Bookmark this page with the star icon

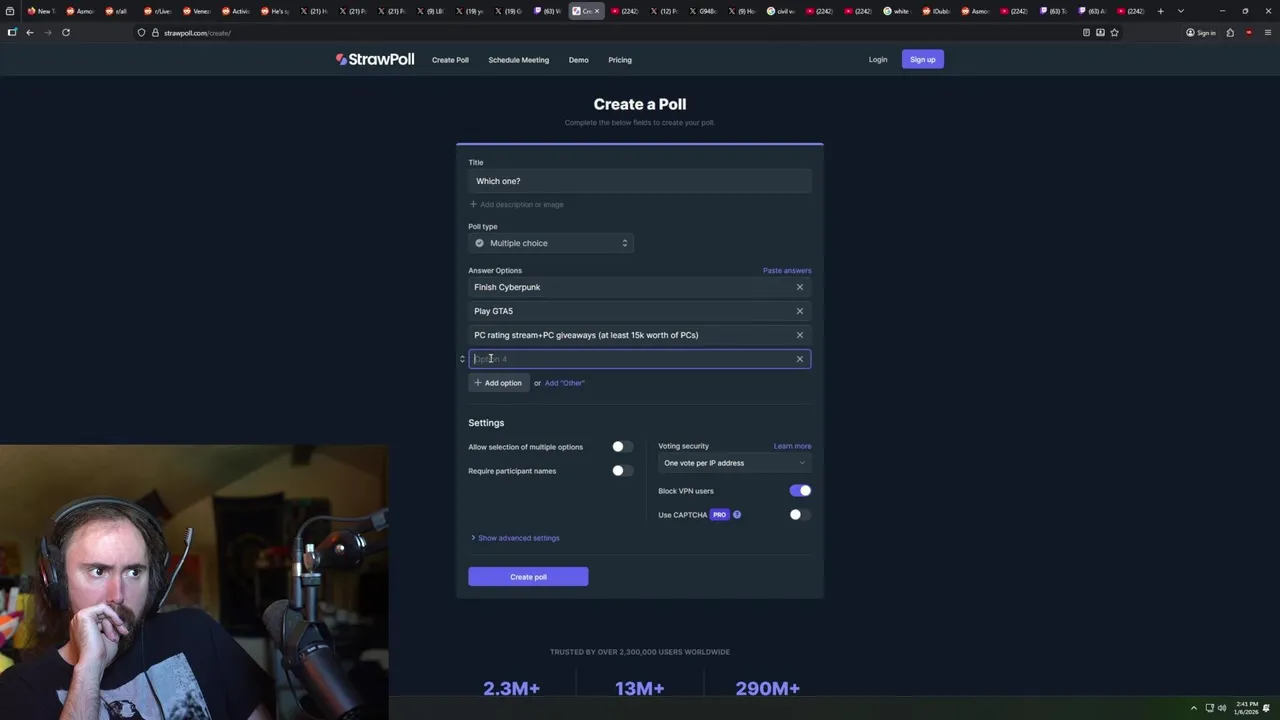click(1114, 32)
